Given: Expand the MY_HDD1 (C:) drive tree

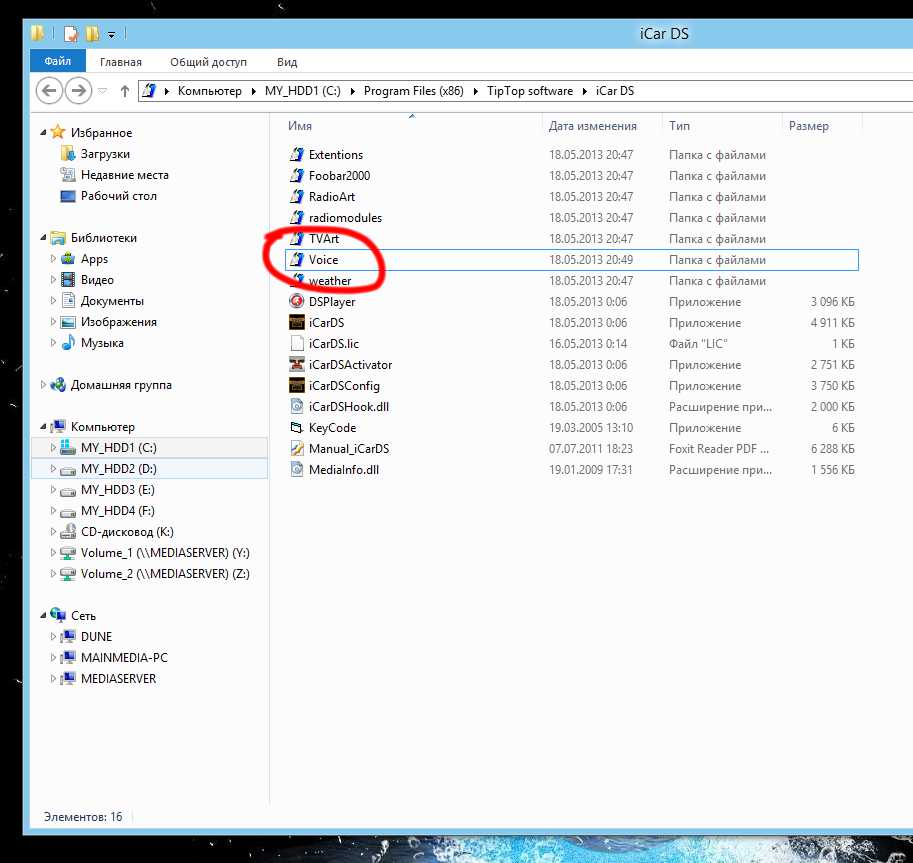Looking at the screenshot, I should pyautogui.click(x=54, y=448).
